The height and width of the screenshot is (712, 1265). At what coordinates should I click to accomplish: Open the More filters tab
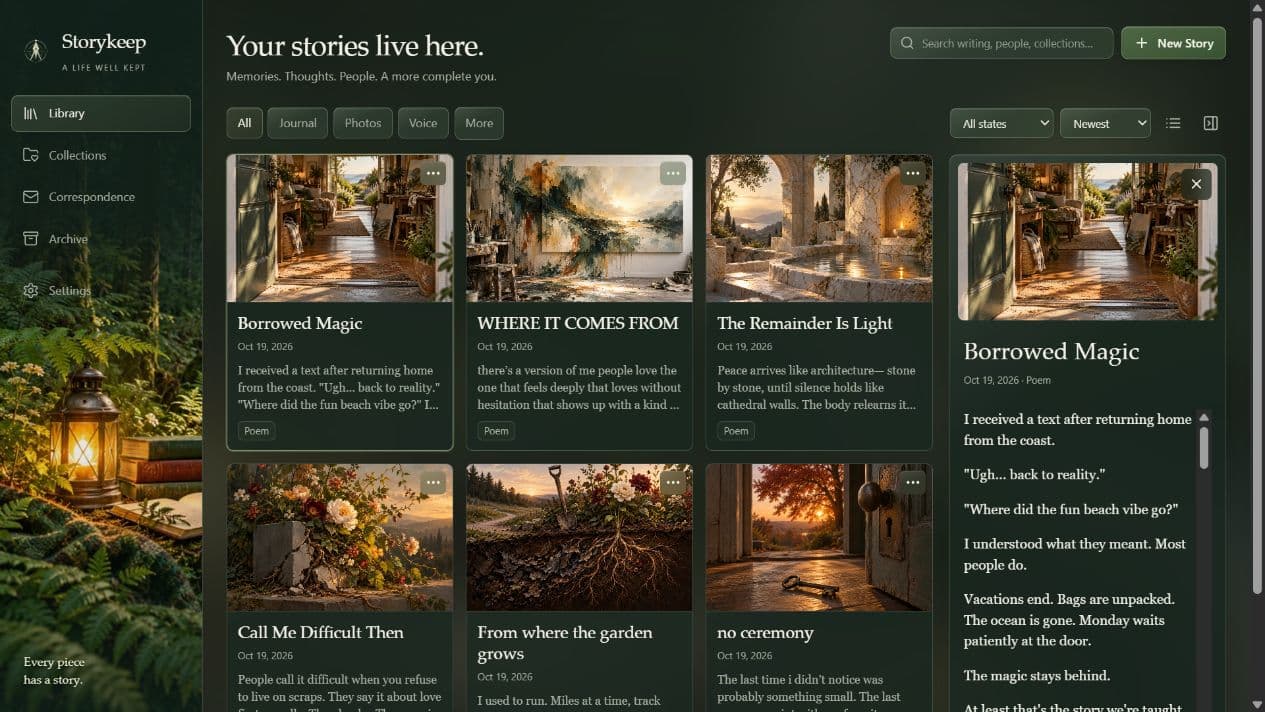[x=479, y=123]
